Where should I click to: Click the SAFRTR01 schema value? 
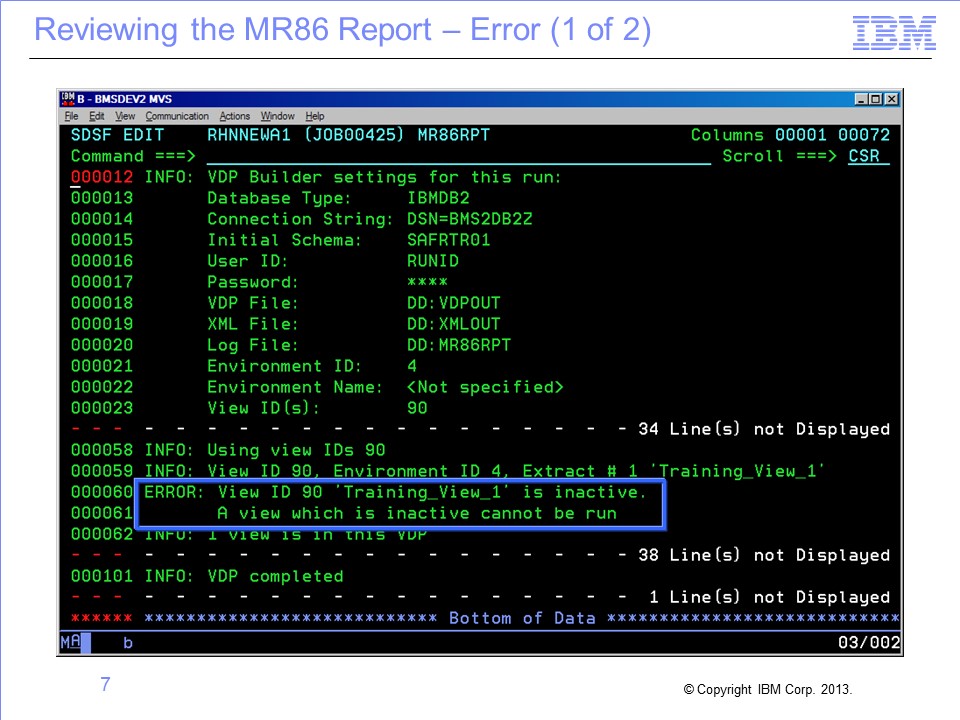(x=449, y=240)
